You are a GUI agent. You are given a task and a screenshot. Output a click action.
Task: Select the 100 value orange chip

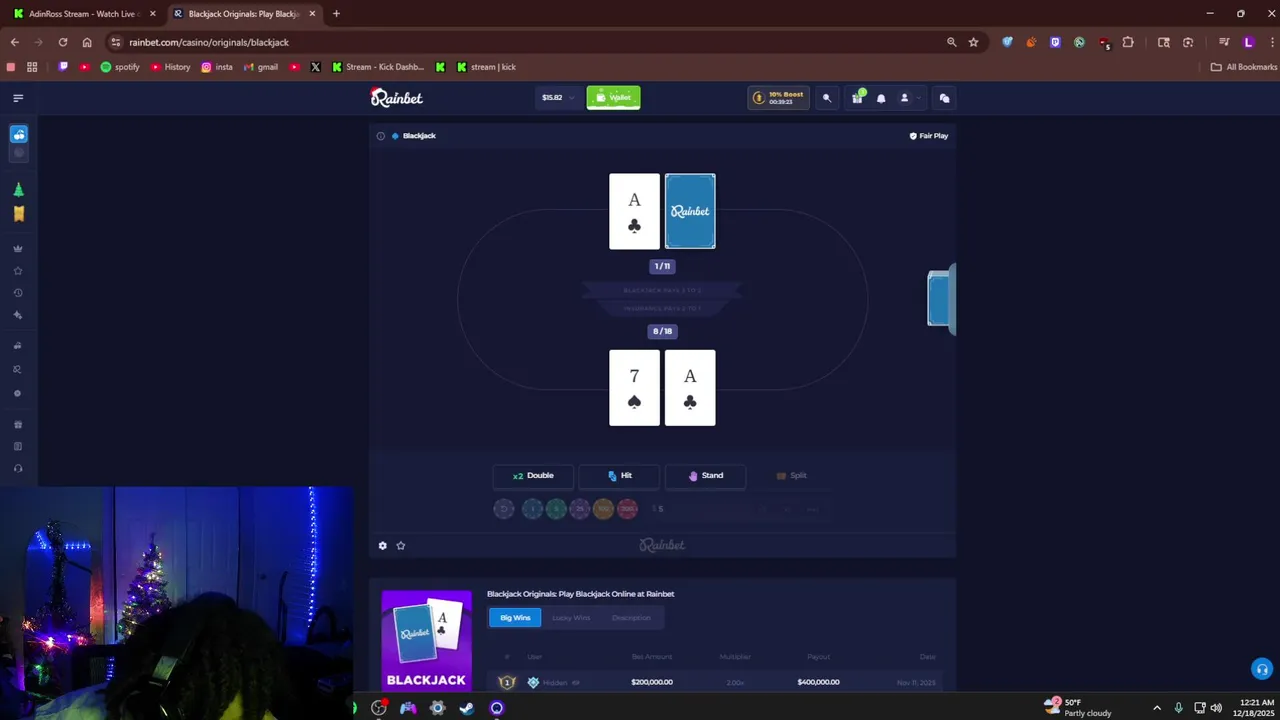pyautogui.click(x=603, y=509)
